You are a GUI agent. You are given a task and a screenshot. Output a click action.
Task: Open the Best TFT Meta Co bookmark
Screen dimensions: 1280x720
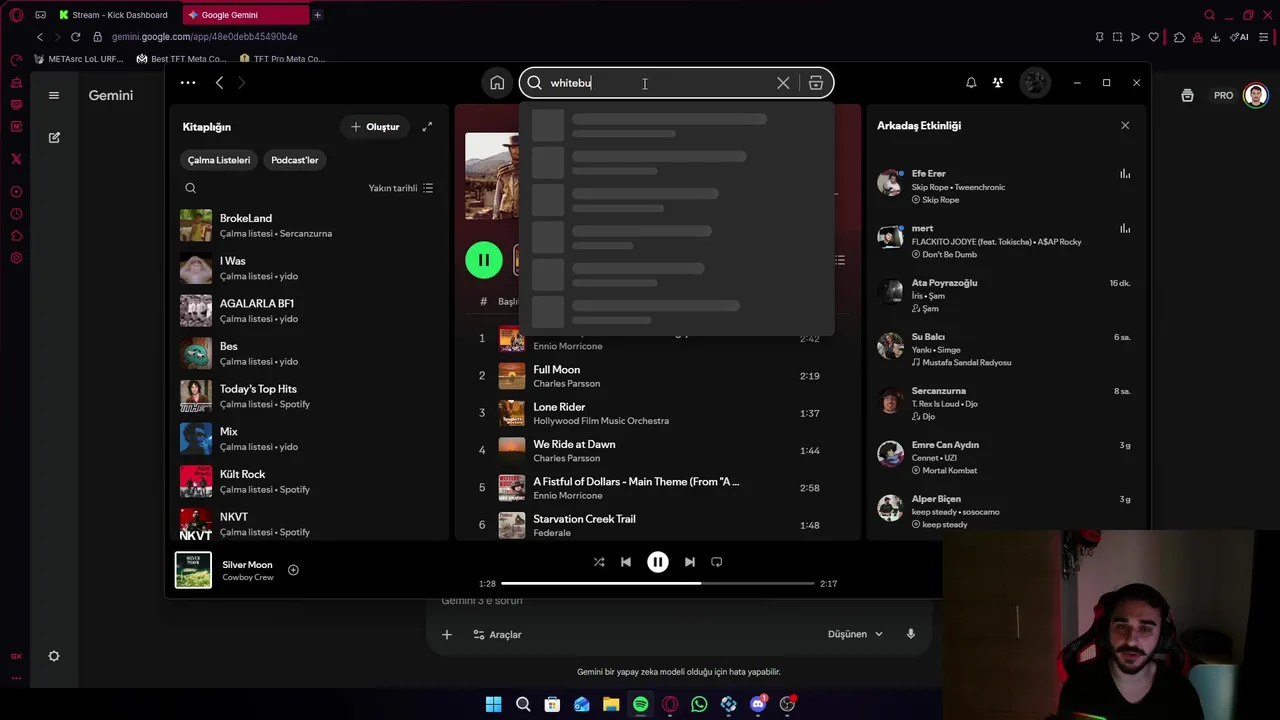(x=182, y=59)
